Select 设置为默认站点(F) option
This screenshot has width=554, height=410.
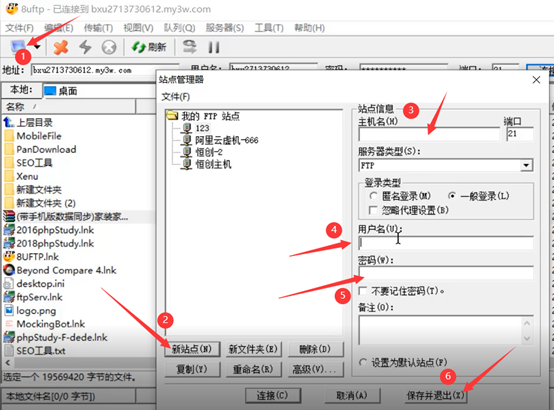click(363, 362)
